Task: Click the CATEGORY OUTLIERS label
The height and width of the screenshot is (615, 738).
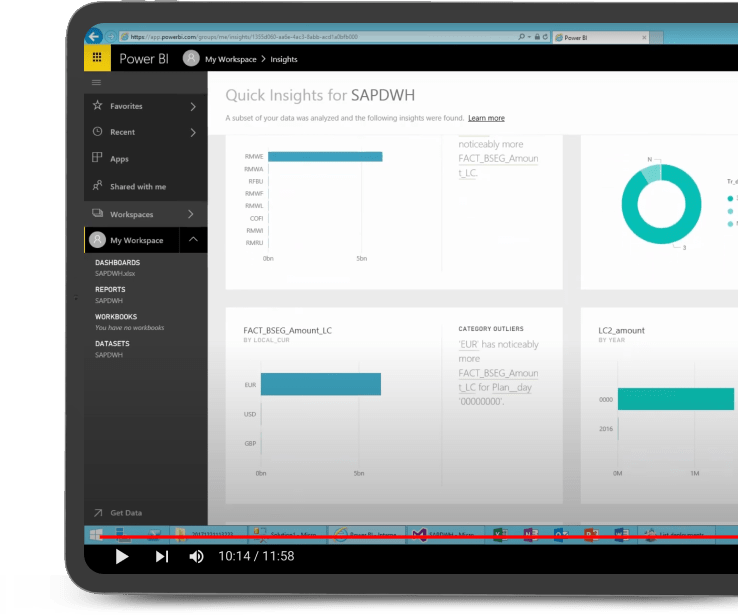Action: point(491,329)
